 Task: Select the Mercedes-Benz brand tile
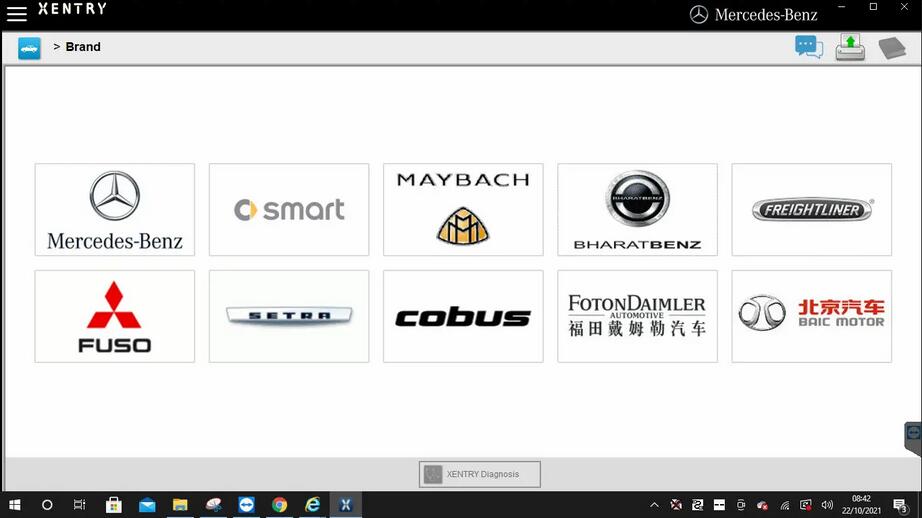115,210
